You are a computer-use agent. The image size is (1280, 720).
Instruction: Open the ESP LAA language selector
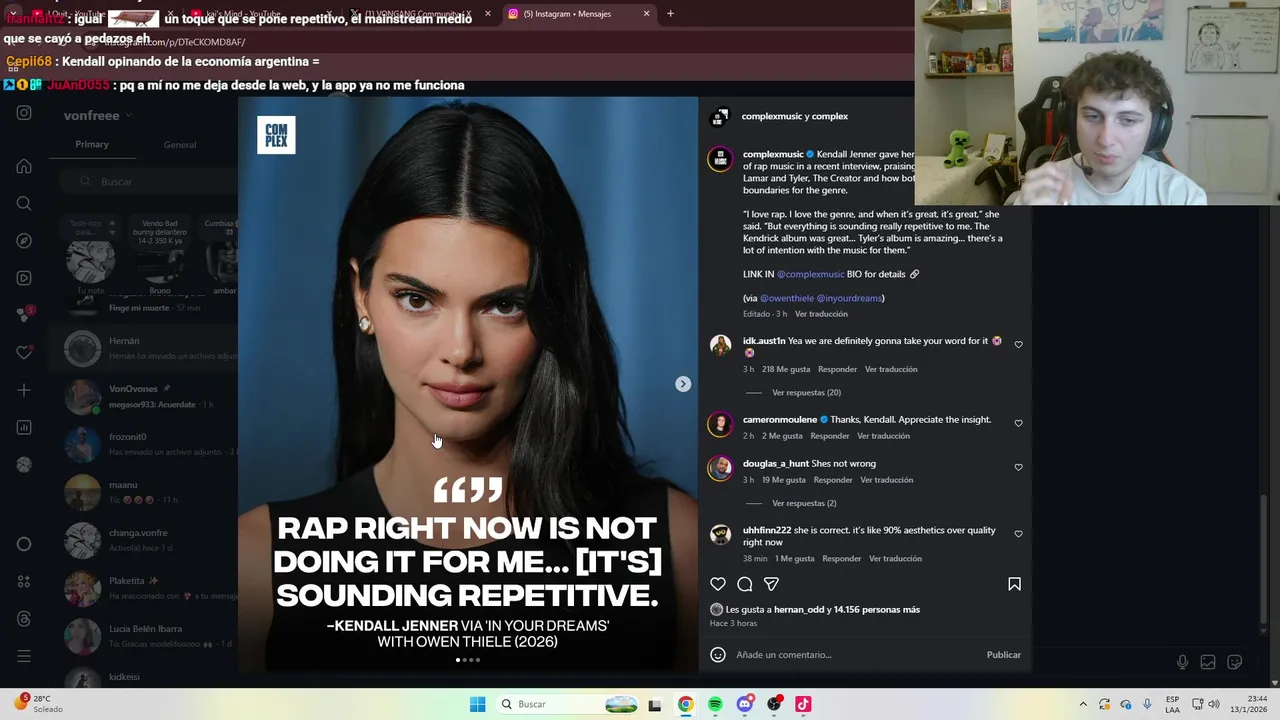1172,704
